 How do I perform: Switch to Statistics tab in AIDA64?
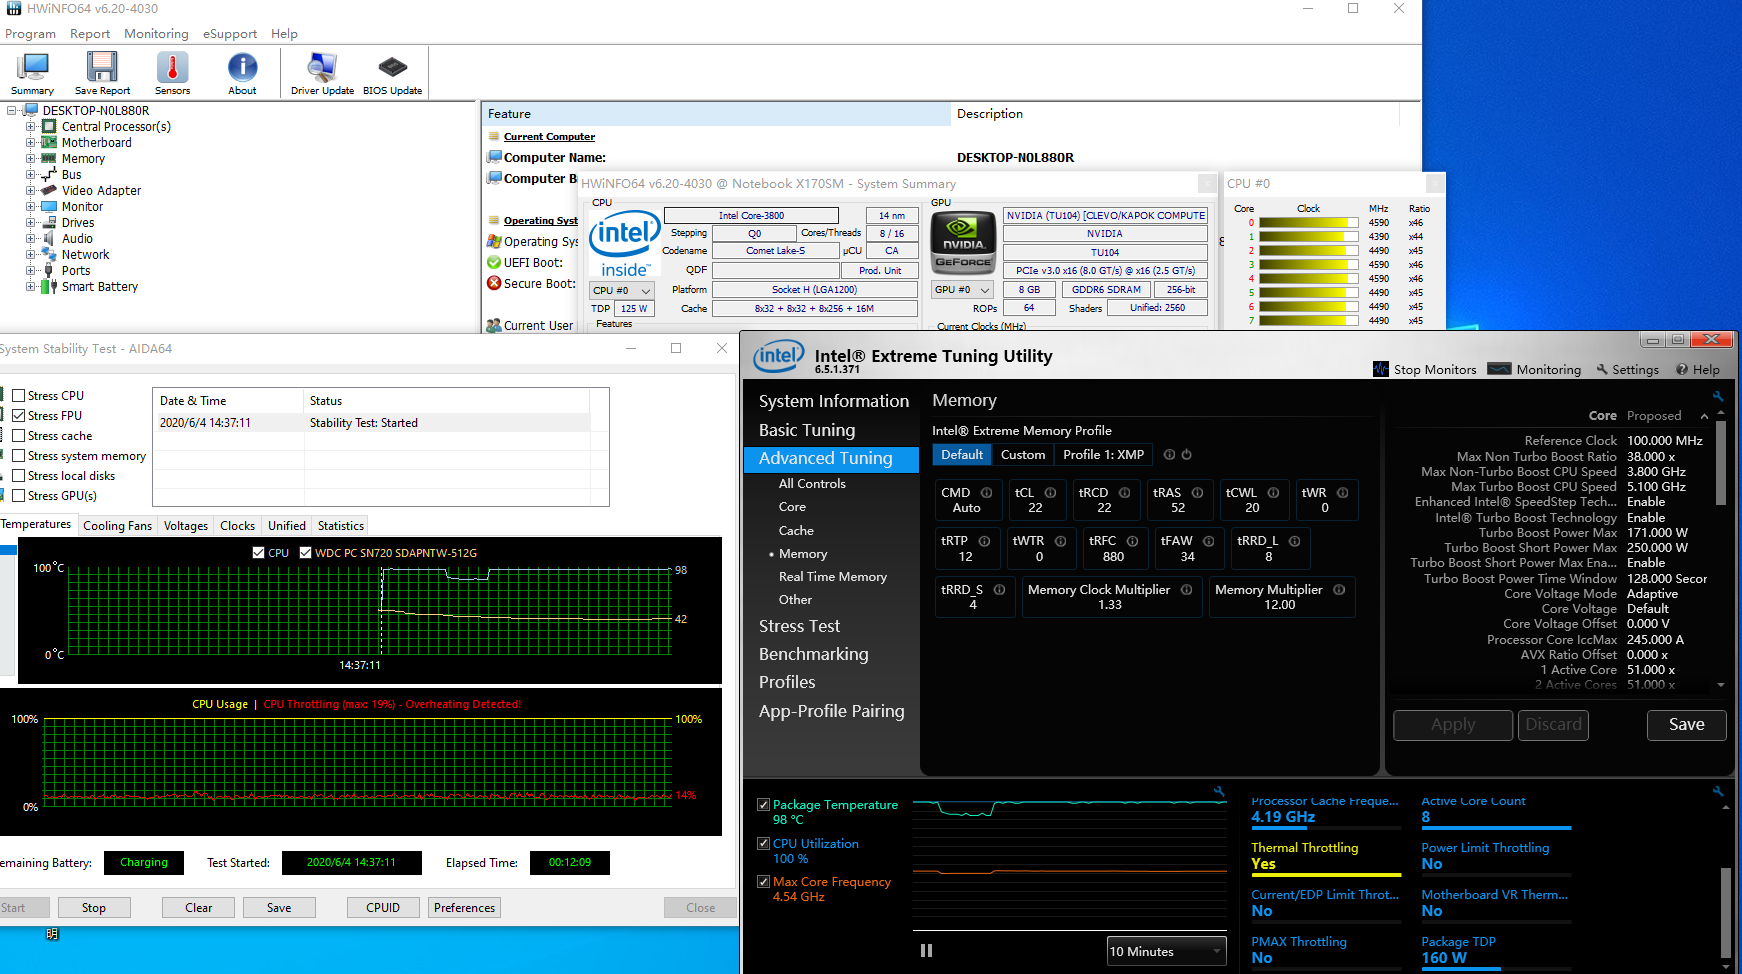click(341, 525)
